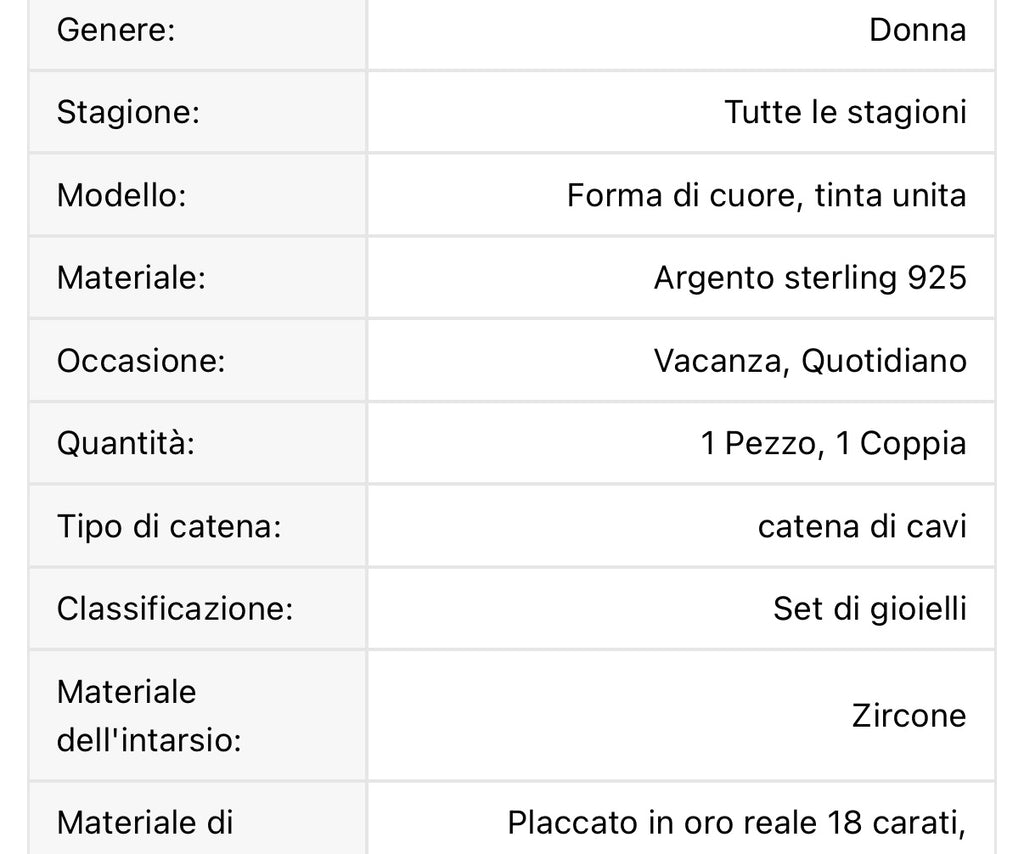Select the catena di cavi value
Viewport: 1024px width, 854px height.
coord(862,525)
